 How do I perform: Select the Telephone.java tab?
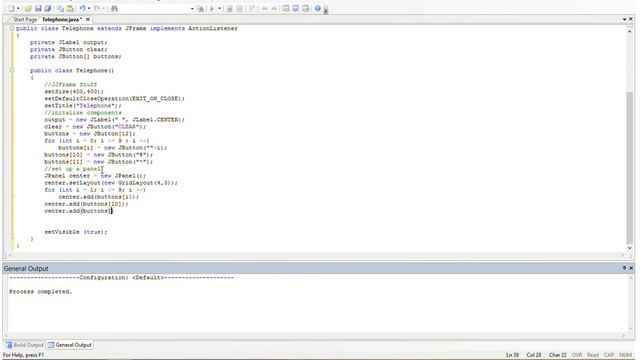click(x=62, y=20)
